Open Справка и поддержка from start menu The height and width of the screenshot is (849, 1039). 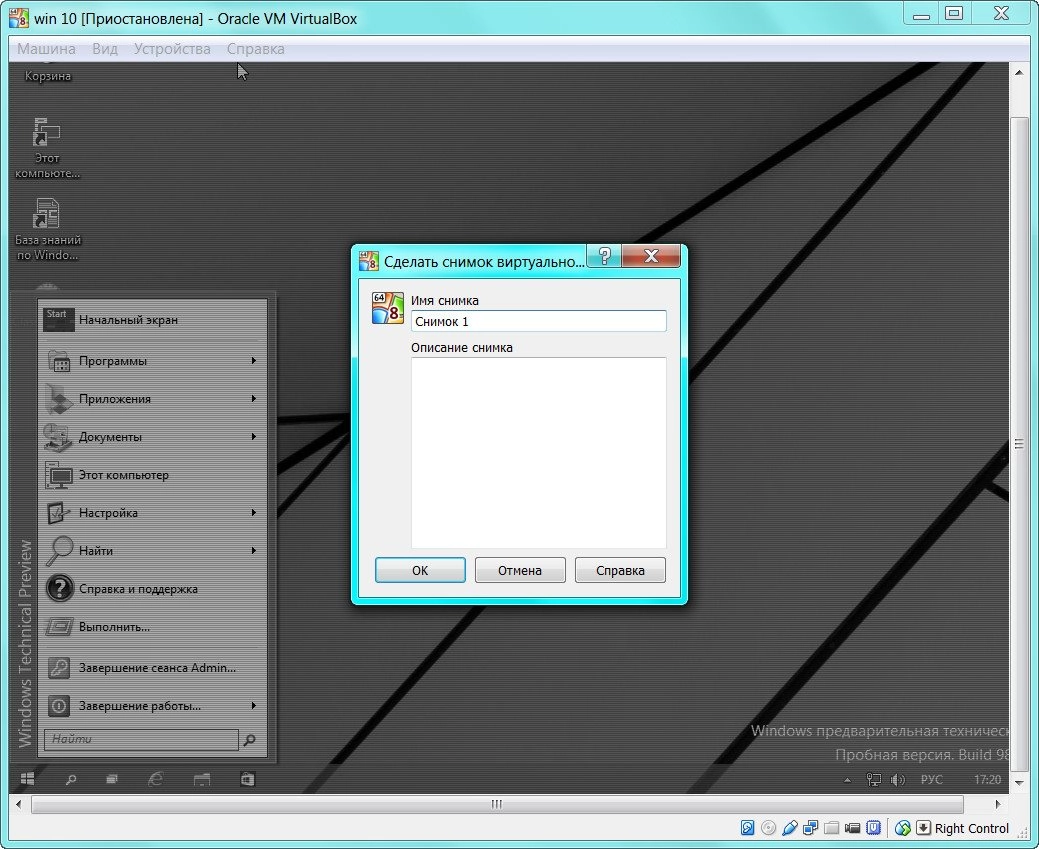point(153,589)
